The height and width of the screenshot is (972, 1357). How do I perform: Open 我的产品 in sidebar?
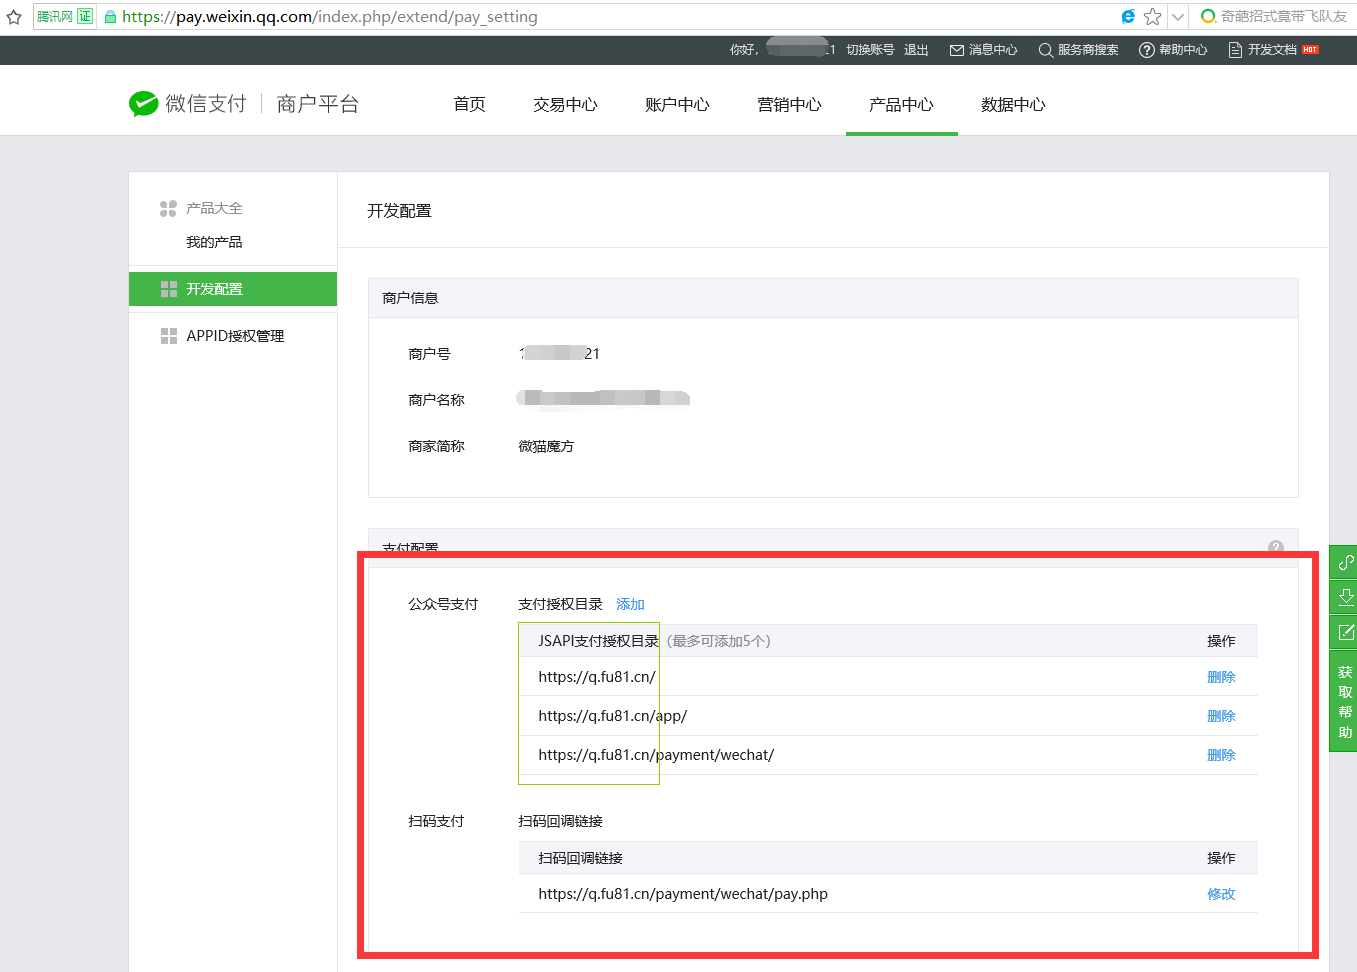tap(214, 242)
